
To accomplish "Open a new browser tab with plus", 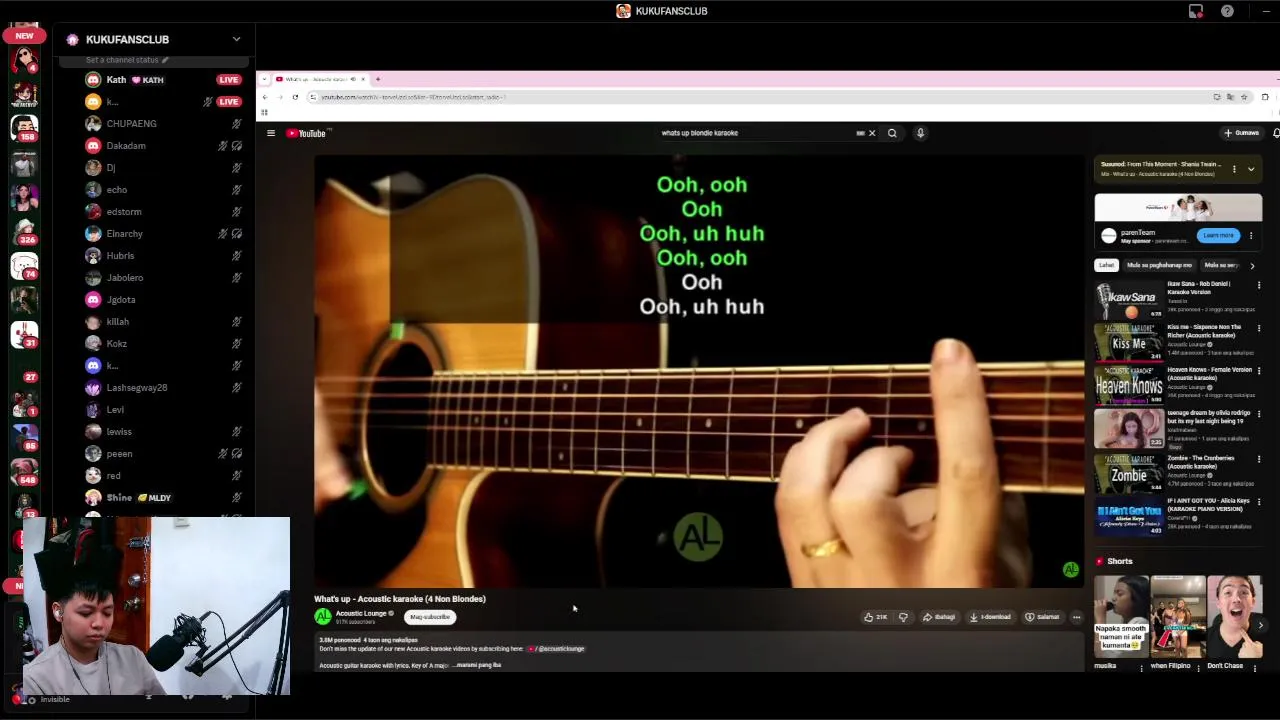I will (x=378, y=79).
